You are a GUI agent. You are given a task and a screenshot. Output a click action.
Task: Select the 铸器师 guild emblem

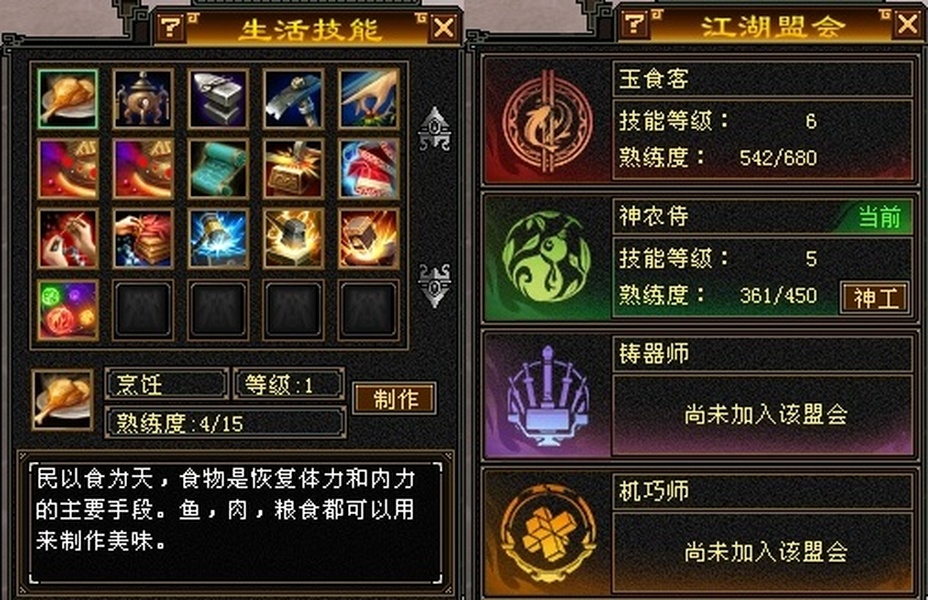point(547,395)
